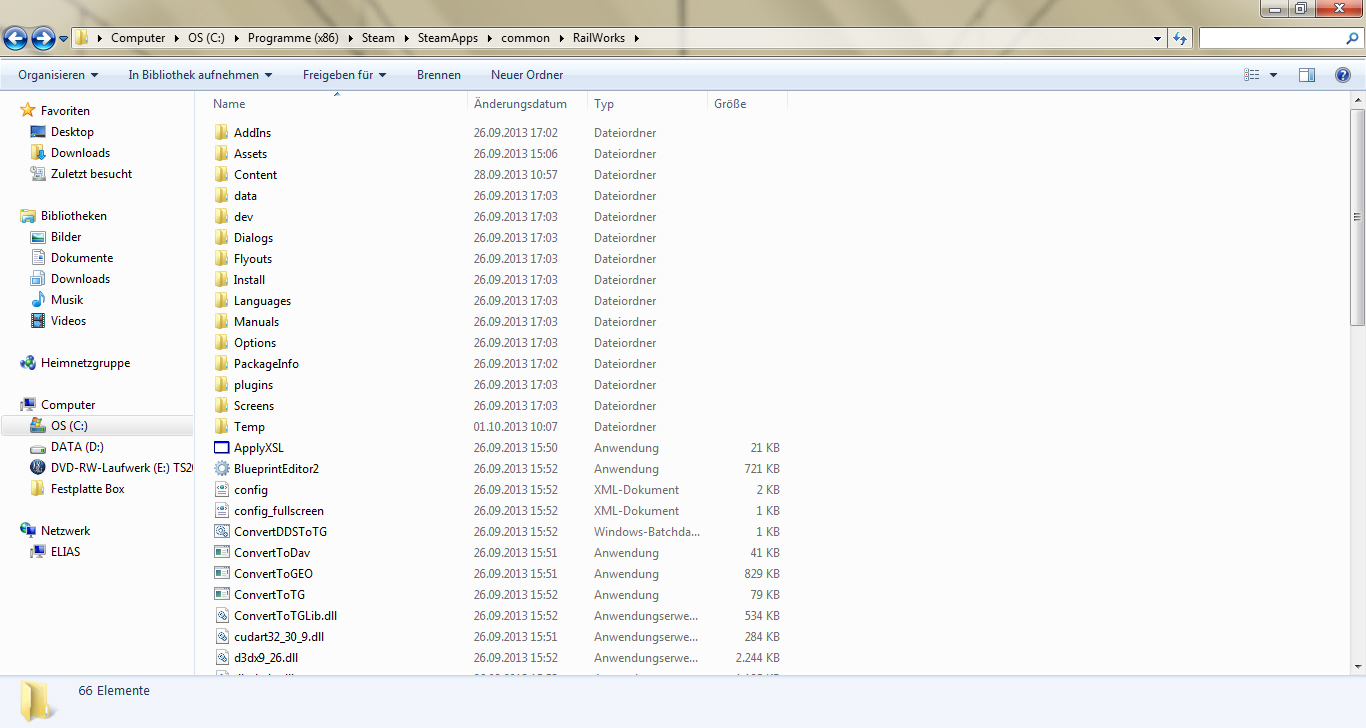The width and height of the screenshot is (1366, 728).
Task: Select Netzwerk in the navigation pane
Action: [65, 531]
